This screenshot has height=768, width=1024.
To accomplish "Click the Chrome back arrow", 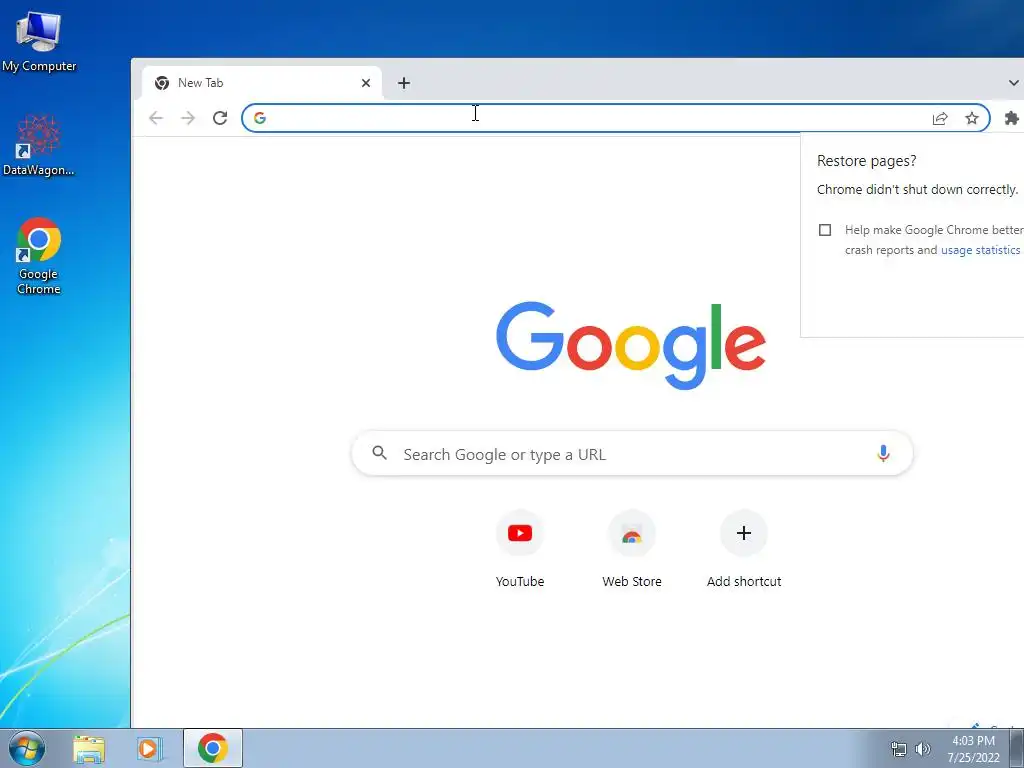I will tap(155, 118).
